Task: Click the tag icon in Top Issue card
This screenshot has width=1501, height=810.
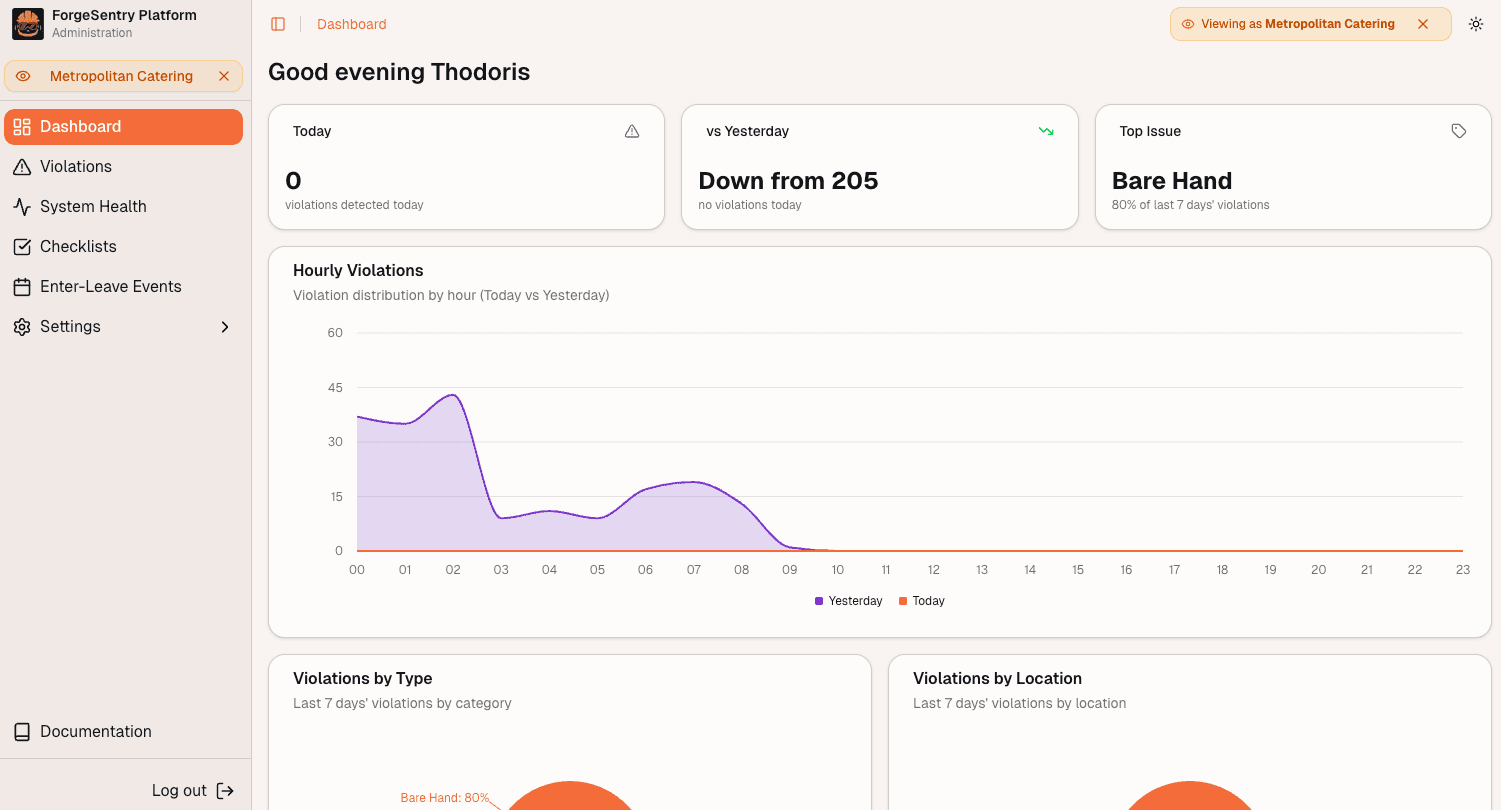Action: [1459, 131]
